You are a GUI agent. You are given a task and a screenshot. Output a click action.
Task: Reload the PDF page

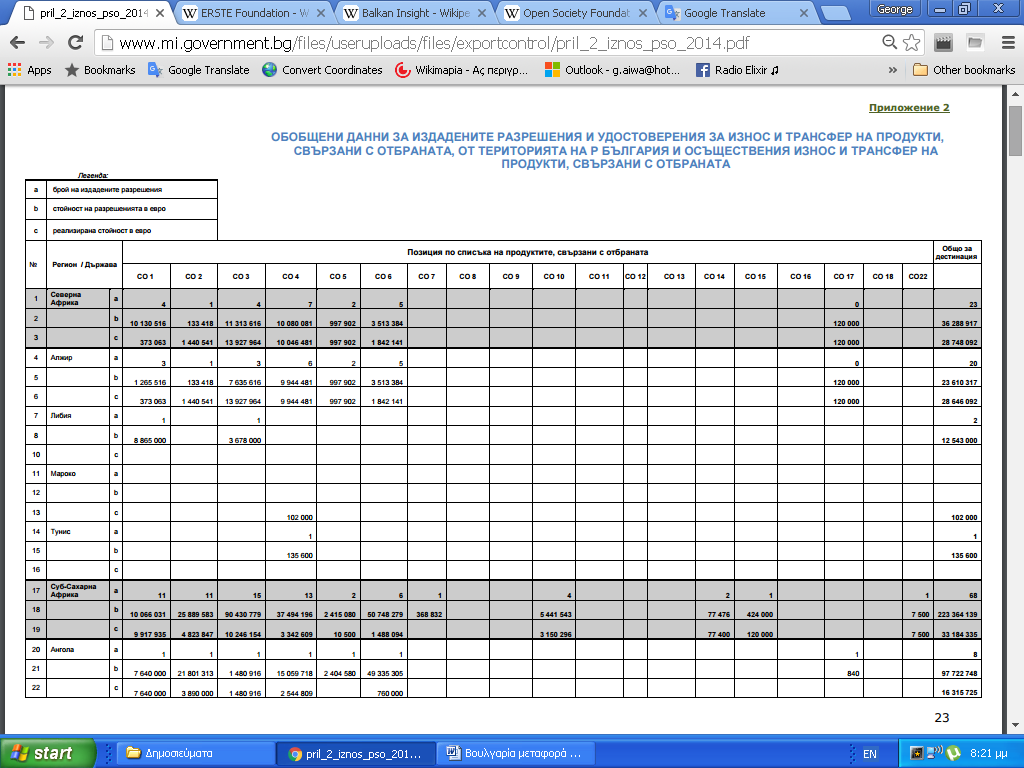tap(76, 43)
